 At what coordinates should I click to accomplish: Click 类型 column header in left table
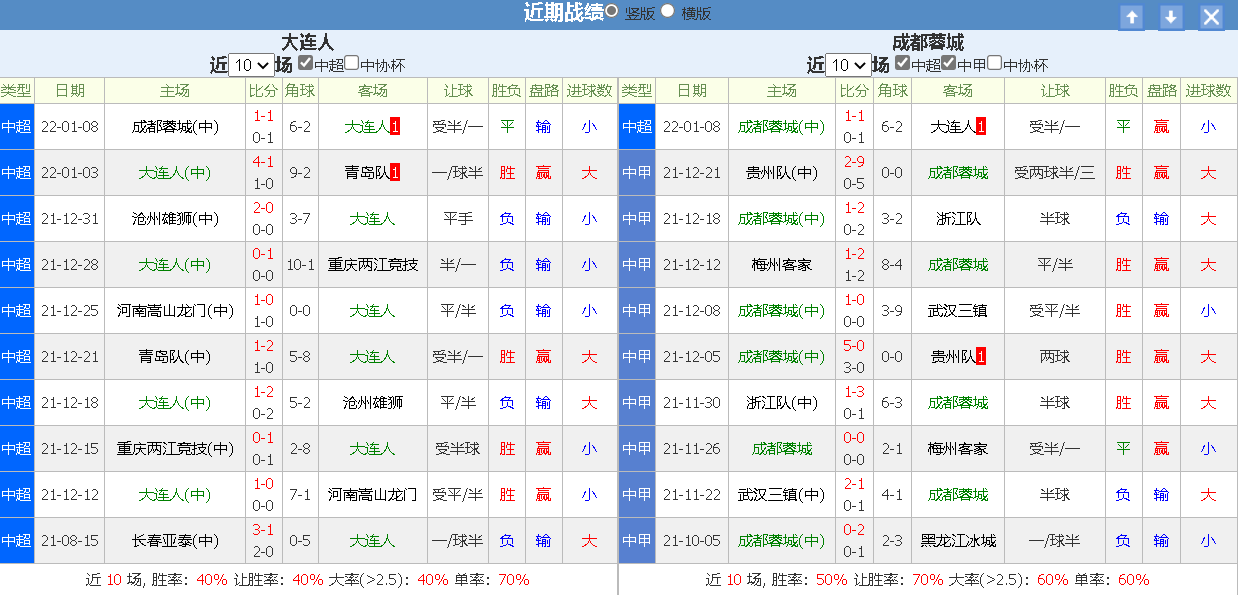click(x=16, y=91)
